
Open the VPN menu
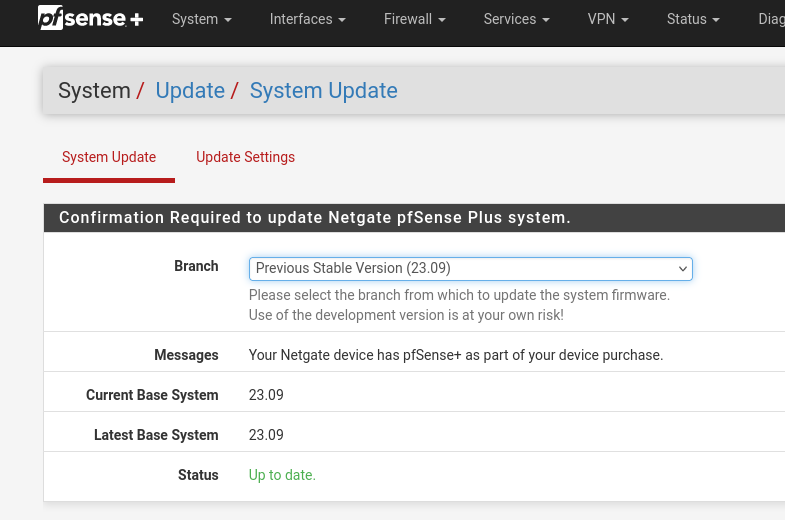(608, 19)
